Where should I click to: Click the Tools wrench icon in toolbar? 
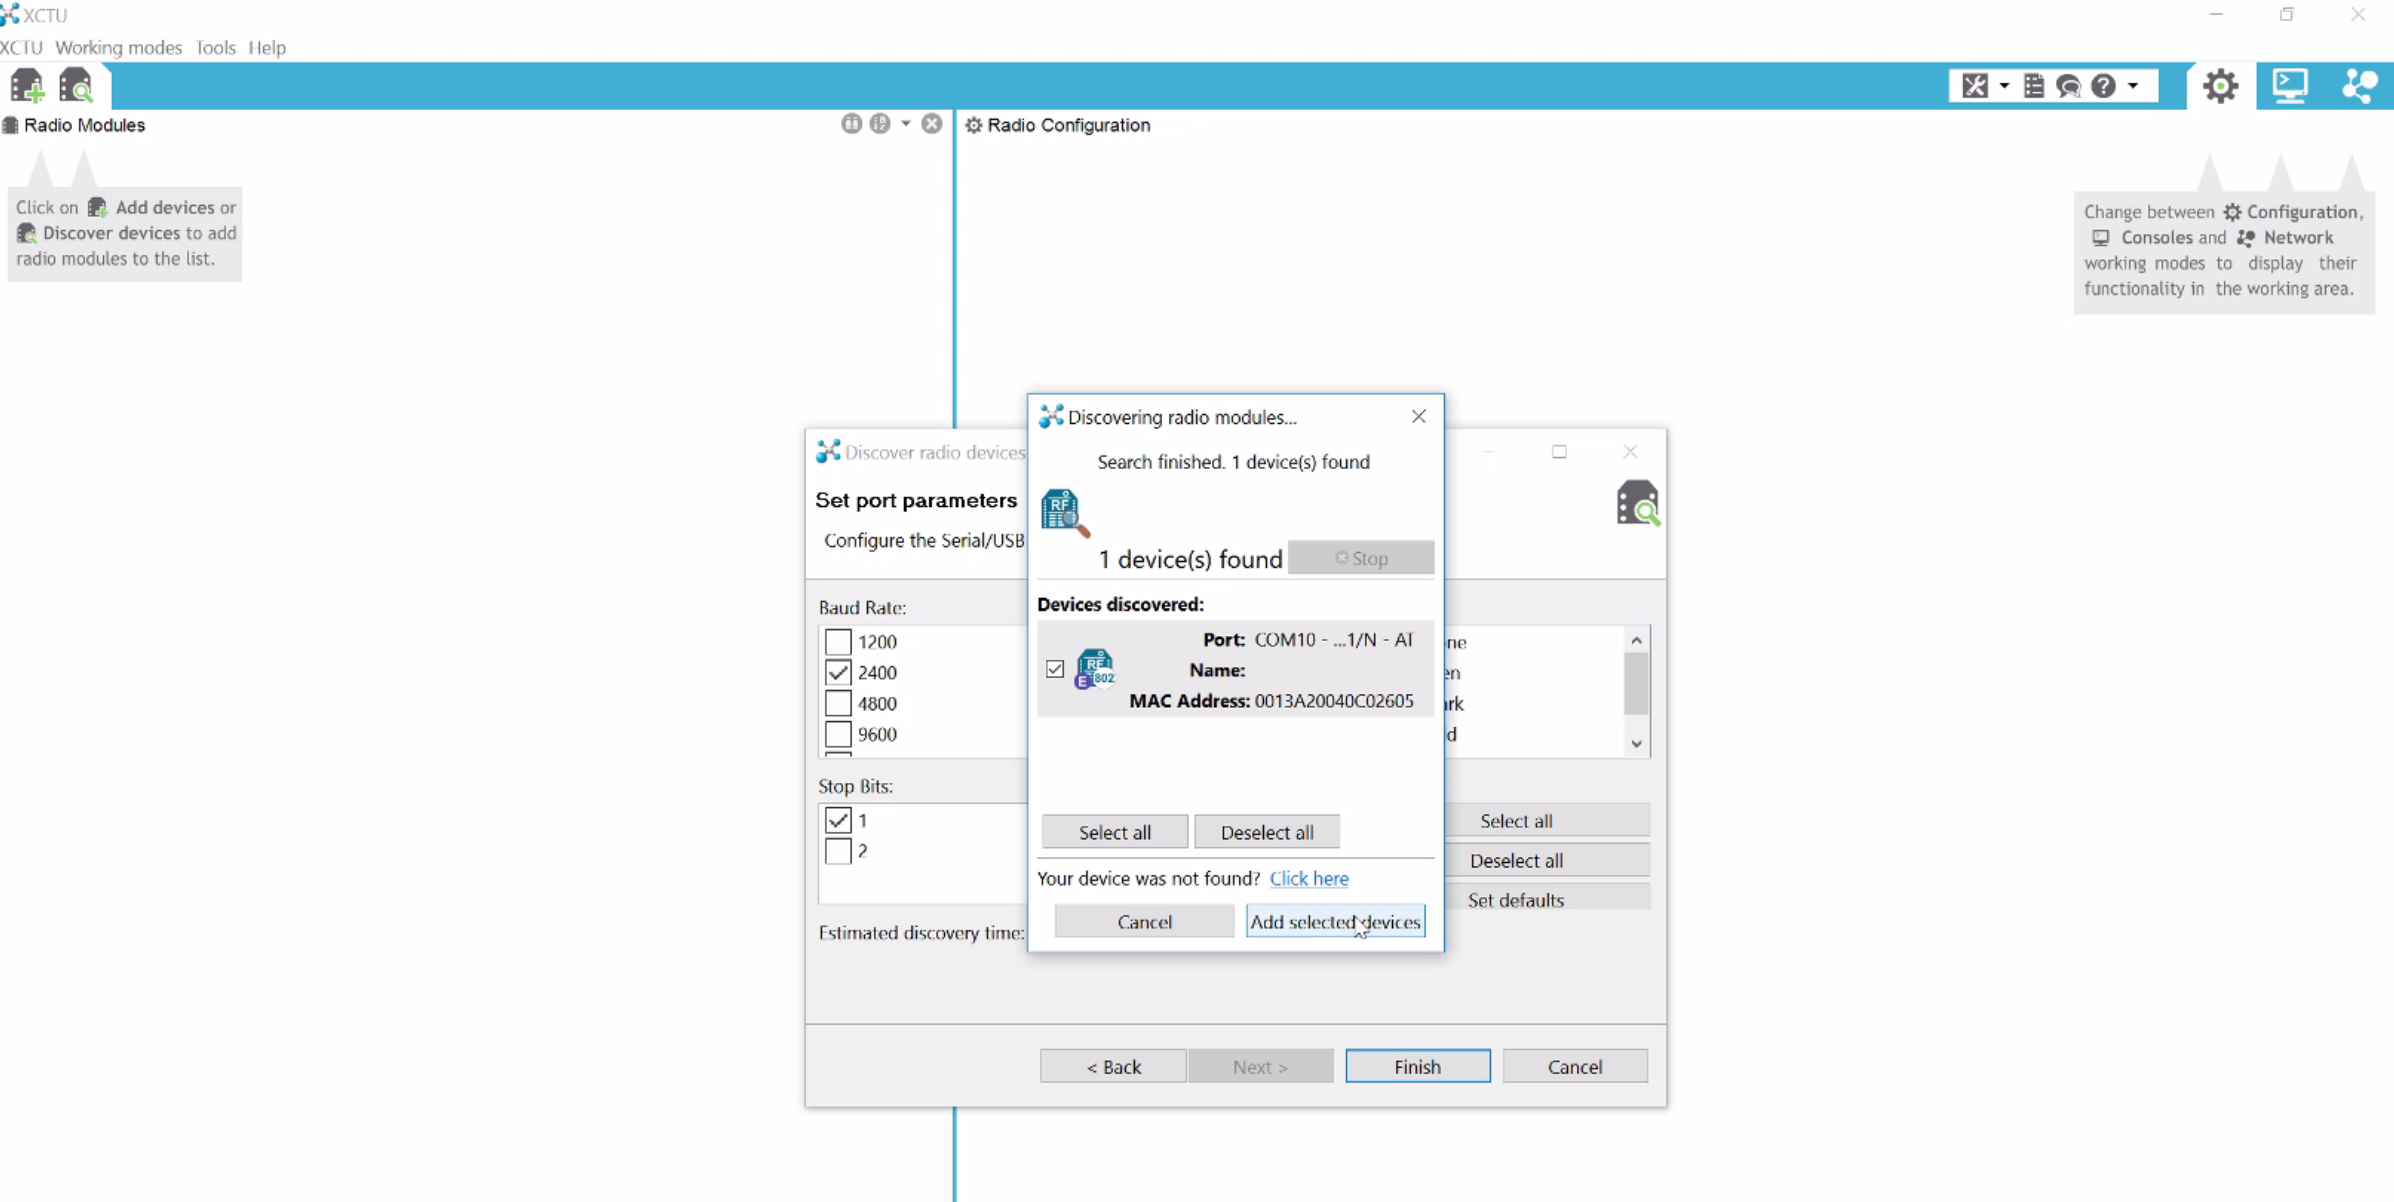(x=1975, y=86)
